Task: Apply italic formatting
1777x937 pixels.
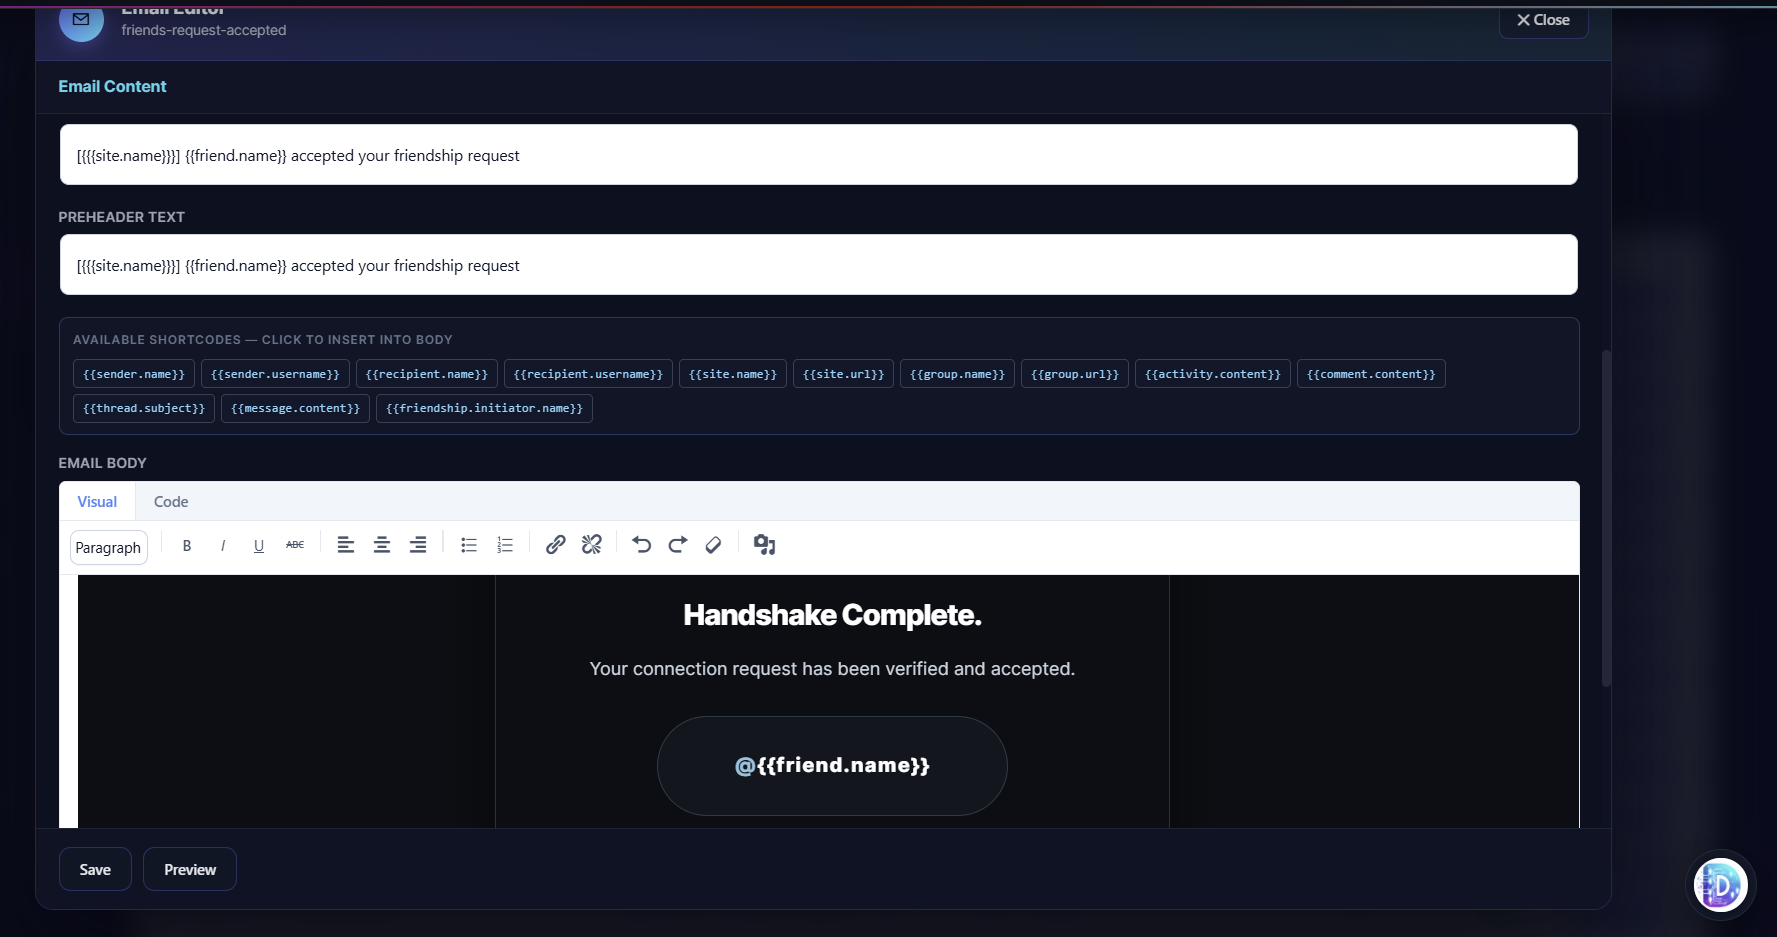Action: coord(223,545)
